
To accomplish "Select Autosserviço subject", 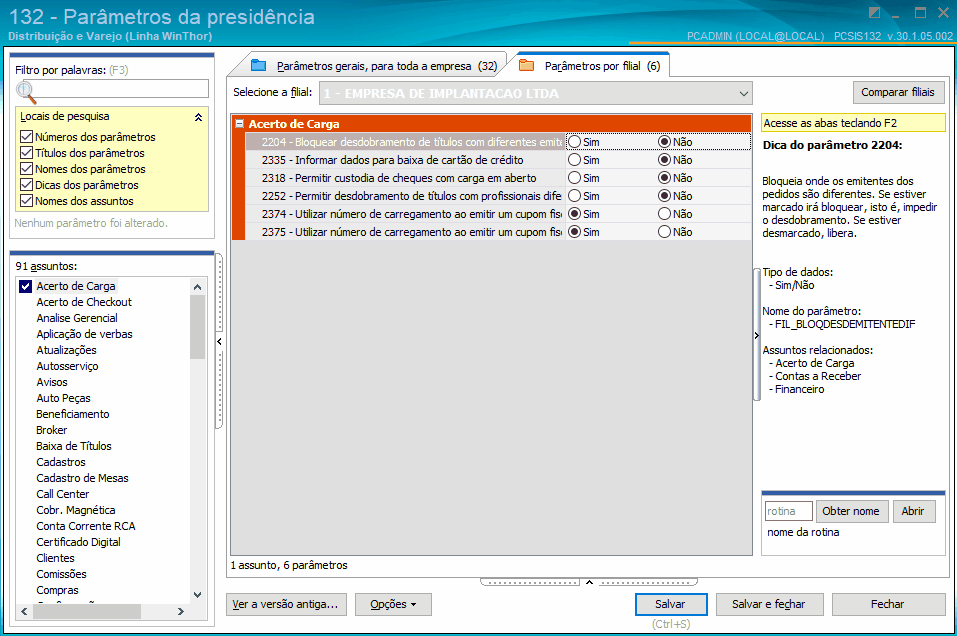I will (67, 366).
